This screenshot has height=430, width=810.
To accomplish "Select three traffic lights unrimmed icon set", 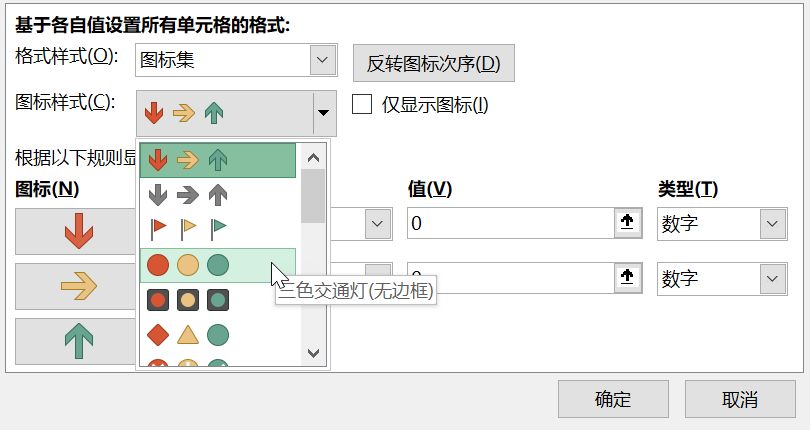I will click(x=218, y=265).
